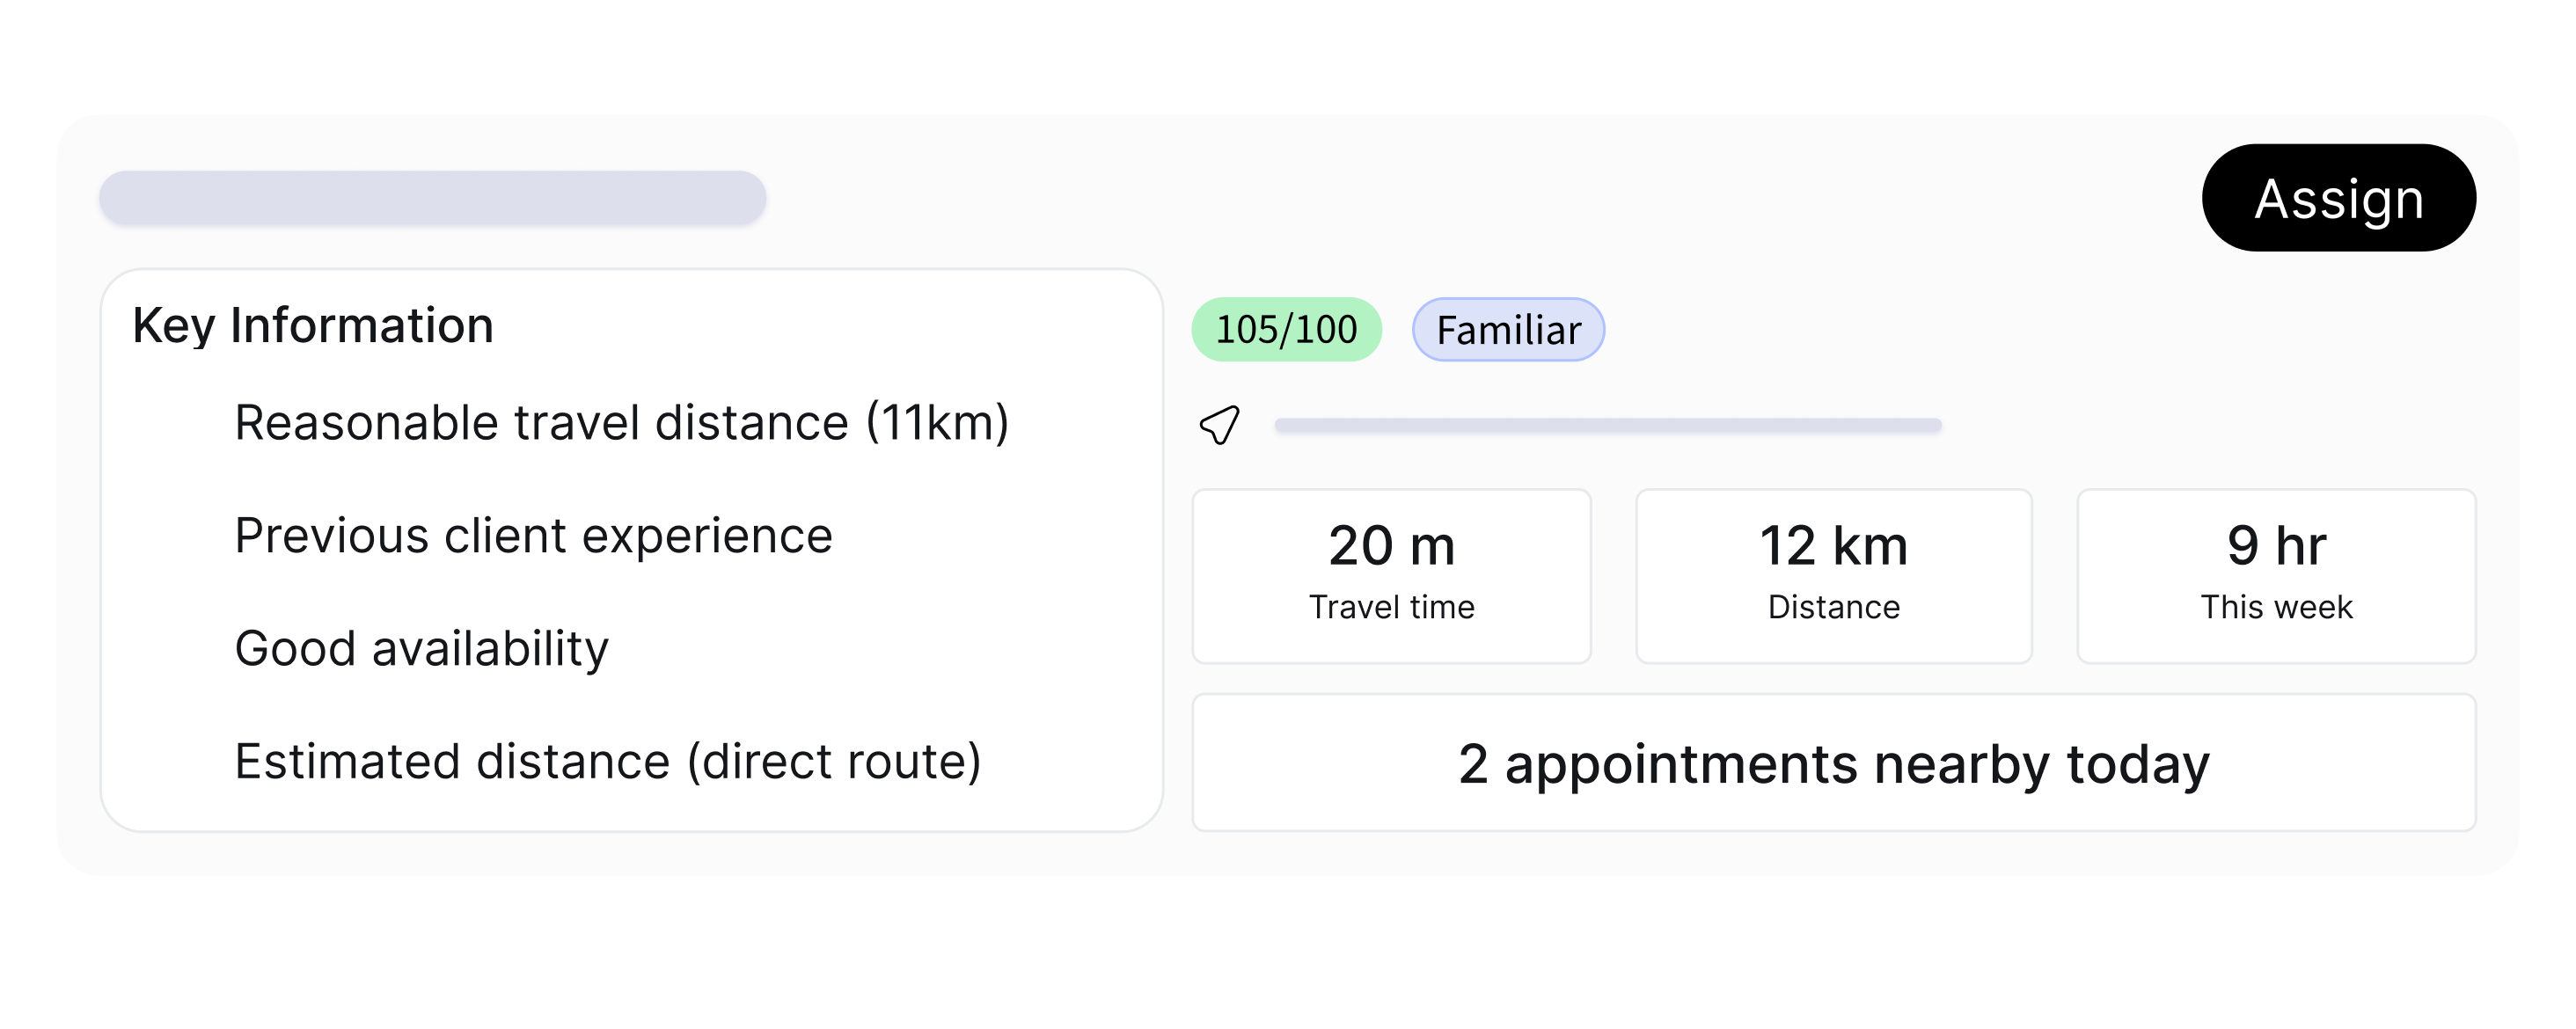
Task: Click the 9 hr value
Action: (2276, 546)
